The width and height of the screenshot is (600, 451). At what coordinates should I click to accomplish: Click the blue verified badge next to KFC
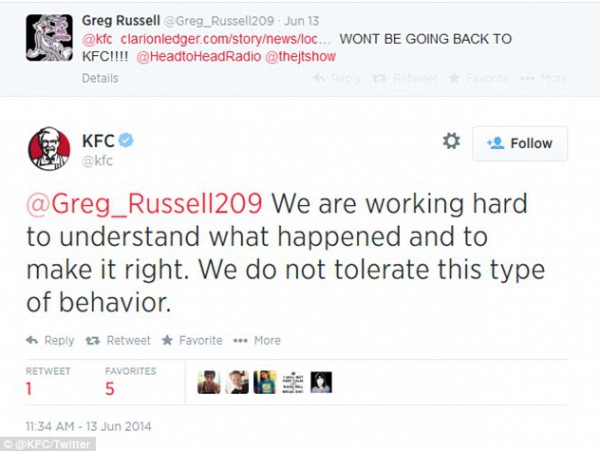tap(127, 140)
